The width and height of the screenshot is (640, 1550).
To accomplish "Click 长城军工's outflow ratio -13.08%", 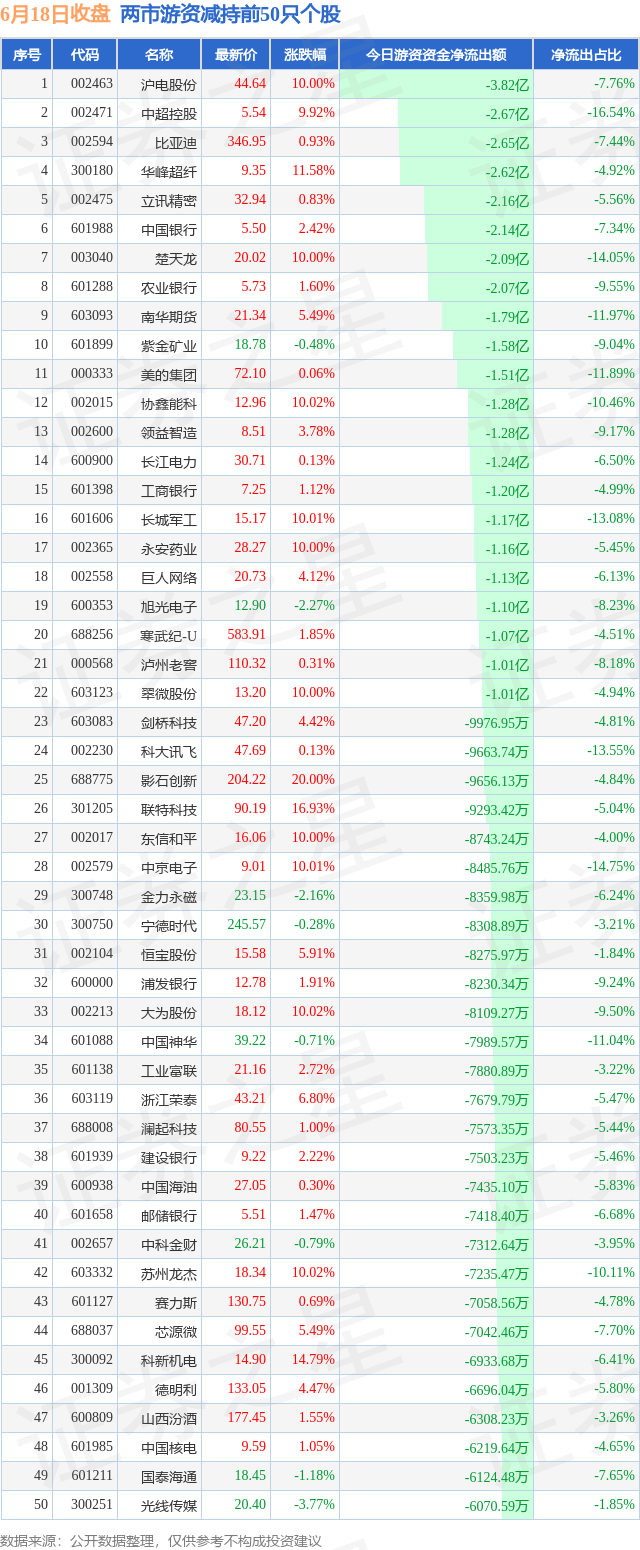I will pos(613,518).
